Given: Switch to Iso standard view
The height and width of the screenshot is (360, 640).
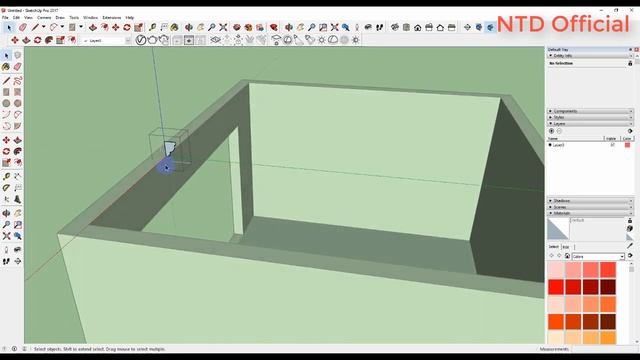Looking at the screenshot, I should pos(395,28).
